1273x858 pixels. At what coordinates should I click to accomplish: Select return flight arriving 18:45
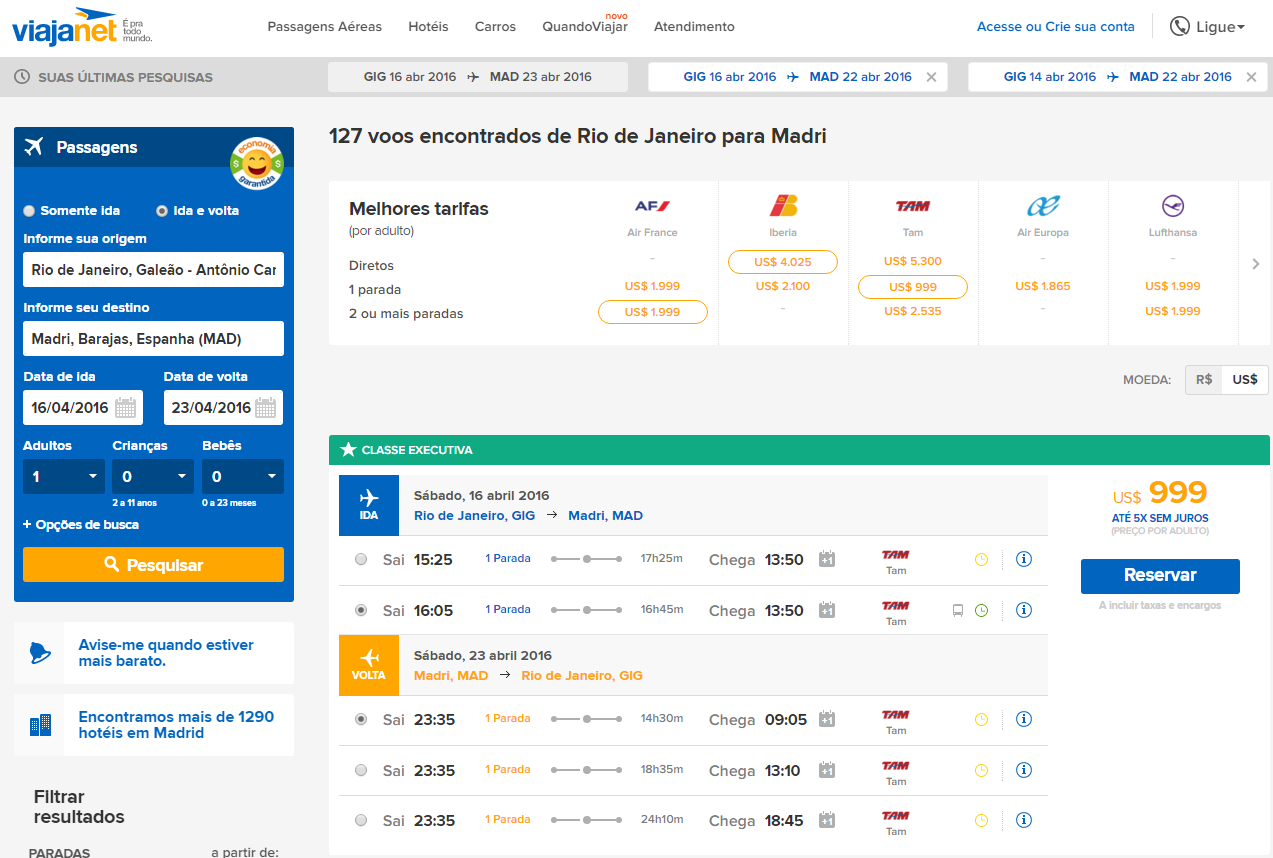361,820
